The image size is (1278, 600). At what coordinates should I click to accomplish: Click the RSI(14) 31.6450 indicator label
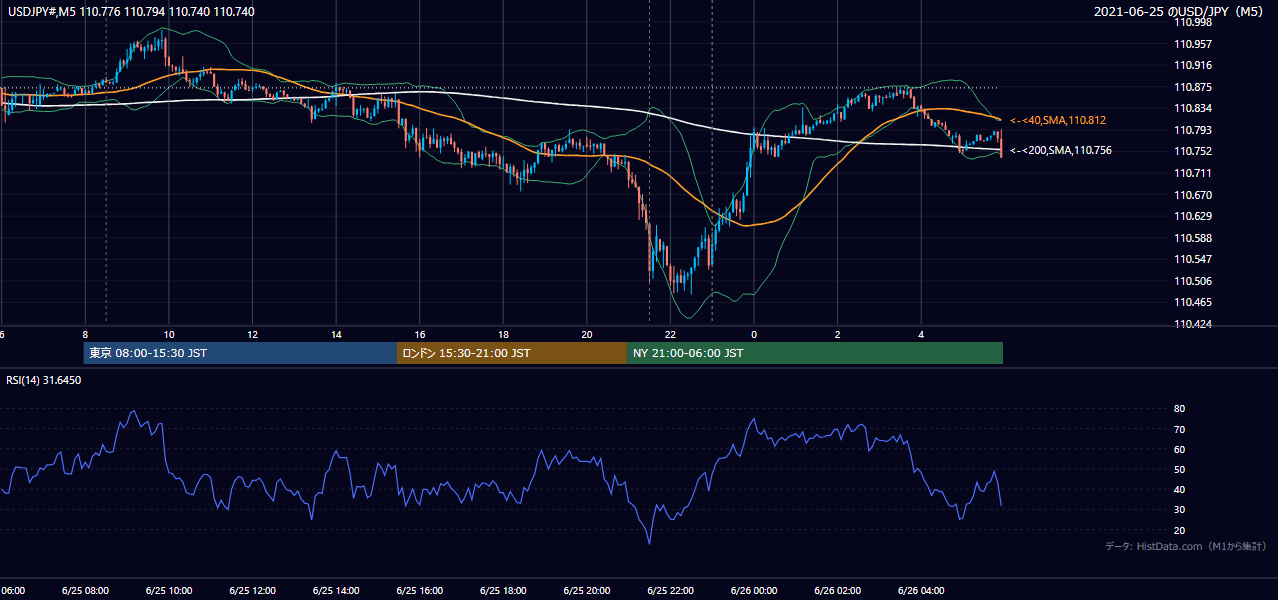44,380
